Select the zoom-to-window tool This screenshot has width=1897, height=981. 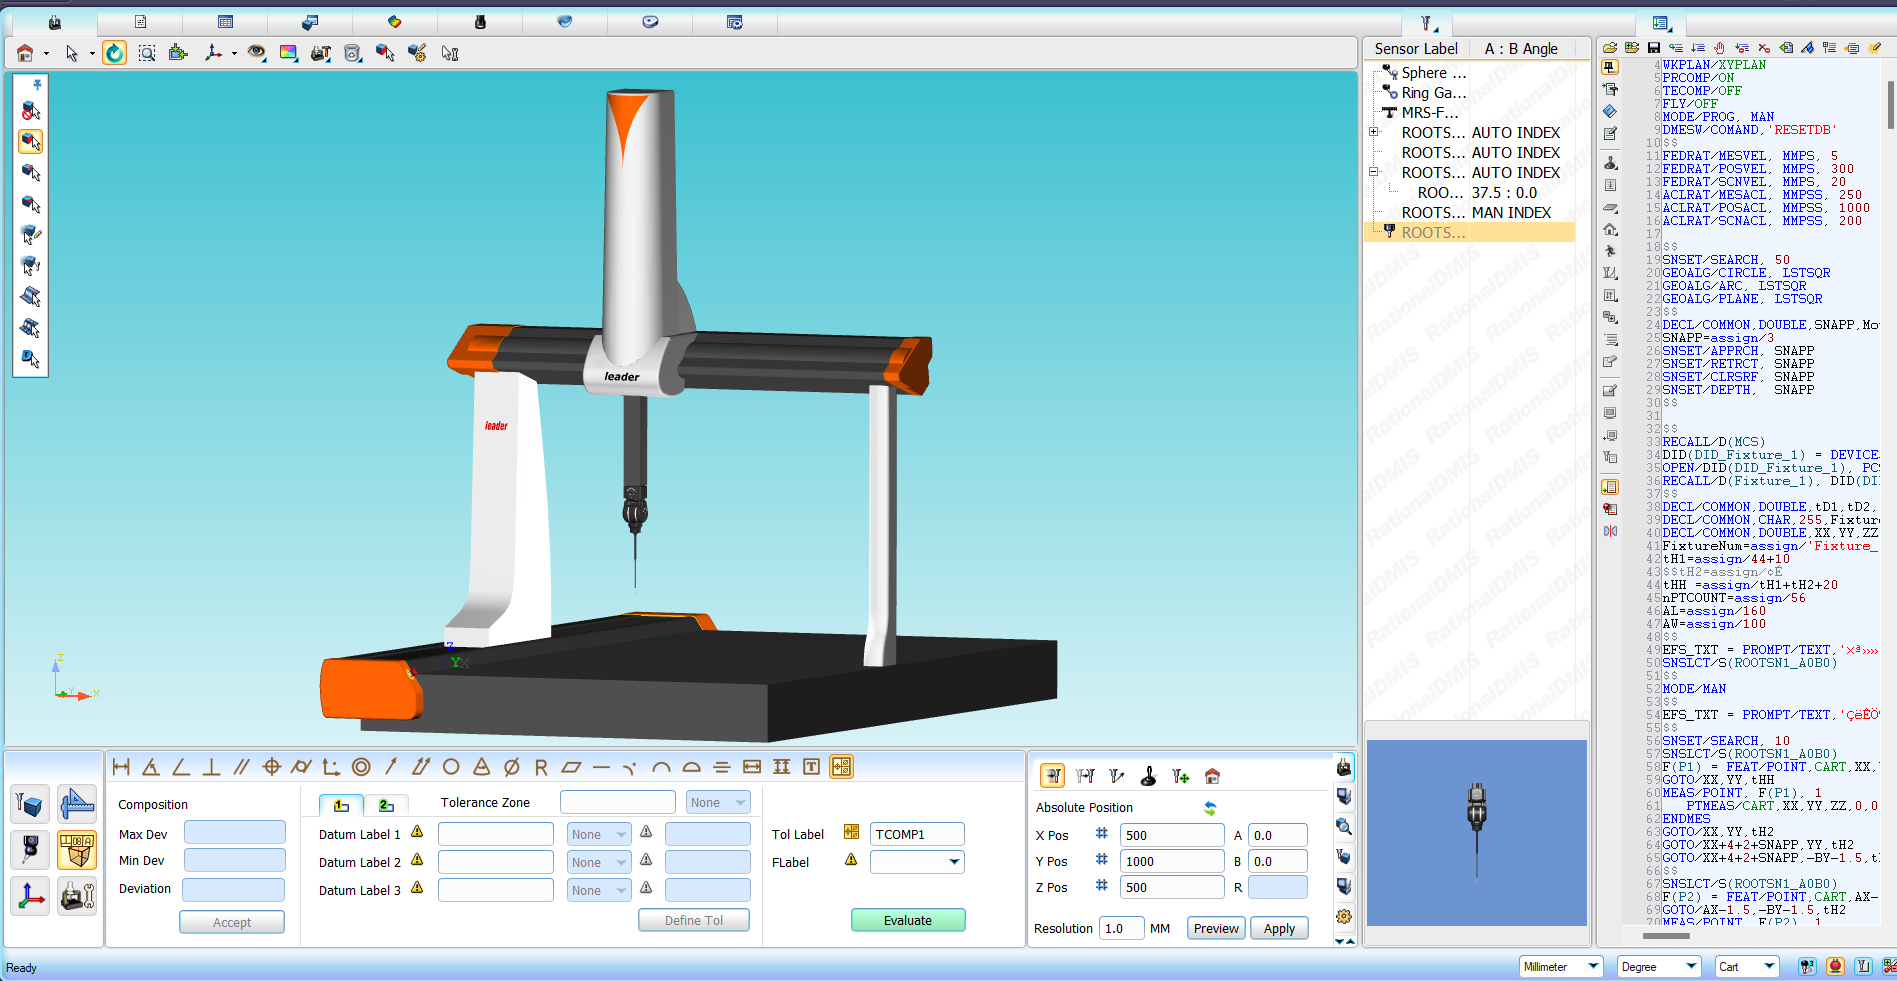pyautogui.click(x=147, y=53)
